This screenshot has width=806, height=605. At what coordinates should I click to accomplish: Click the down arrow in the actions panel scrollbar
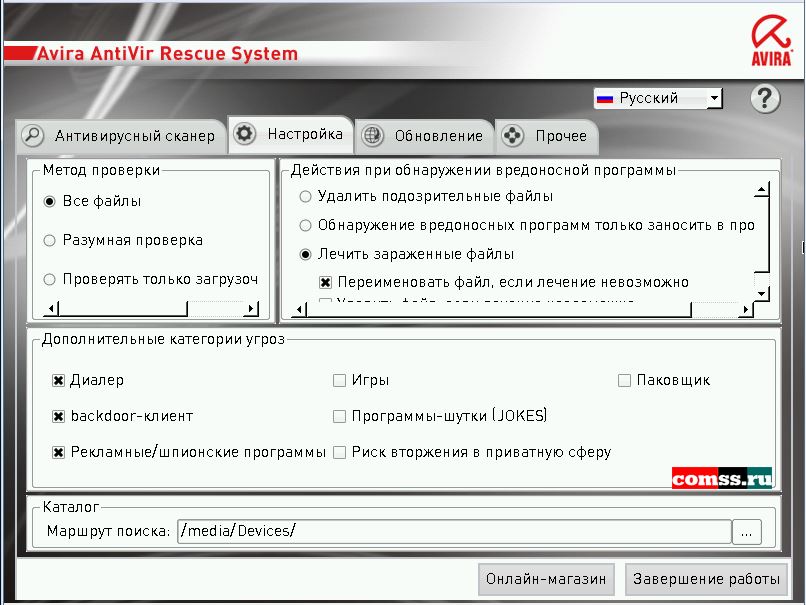[761, 294]
